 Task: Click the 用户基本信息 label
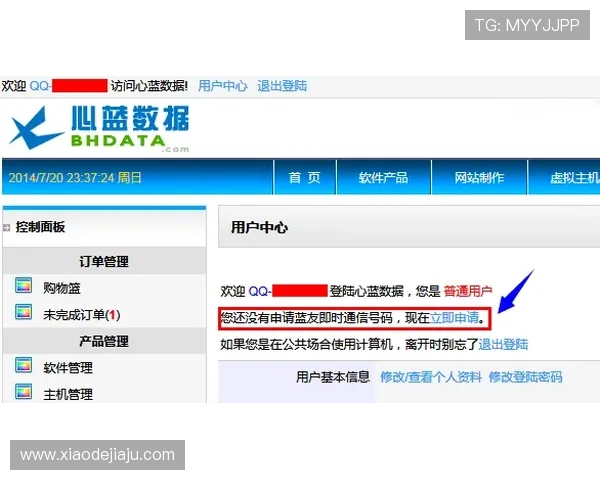click(x=333, y=377)
